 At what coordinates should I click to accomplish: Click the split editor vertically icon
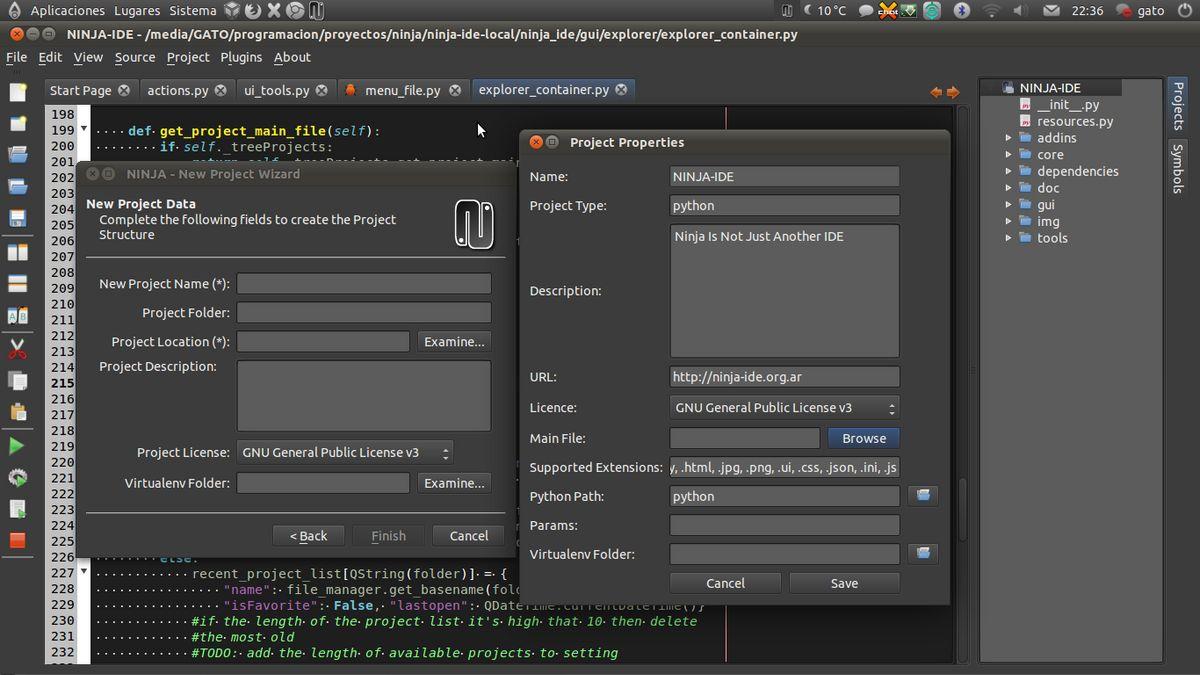pos(18,252)
